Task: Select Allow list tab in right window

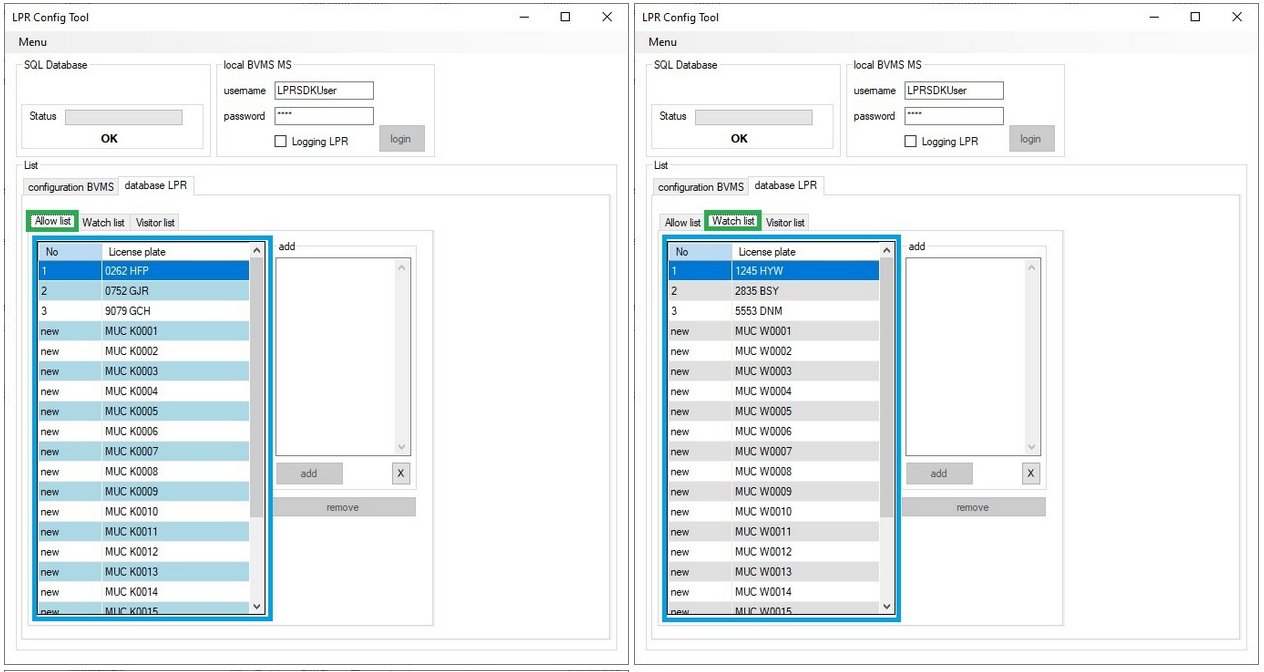Action: [x=683, y=222]
